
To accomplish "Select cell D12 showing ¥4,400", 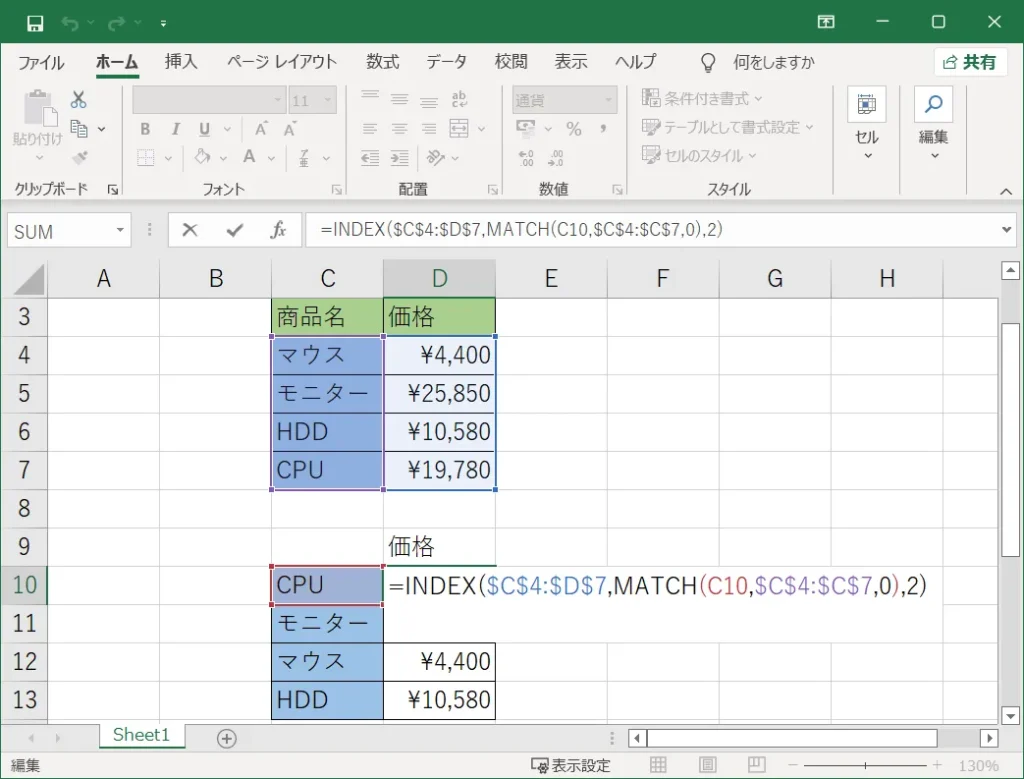I will [440, 661].
